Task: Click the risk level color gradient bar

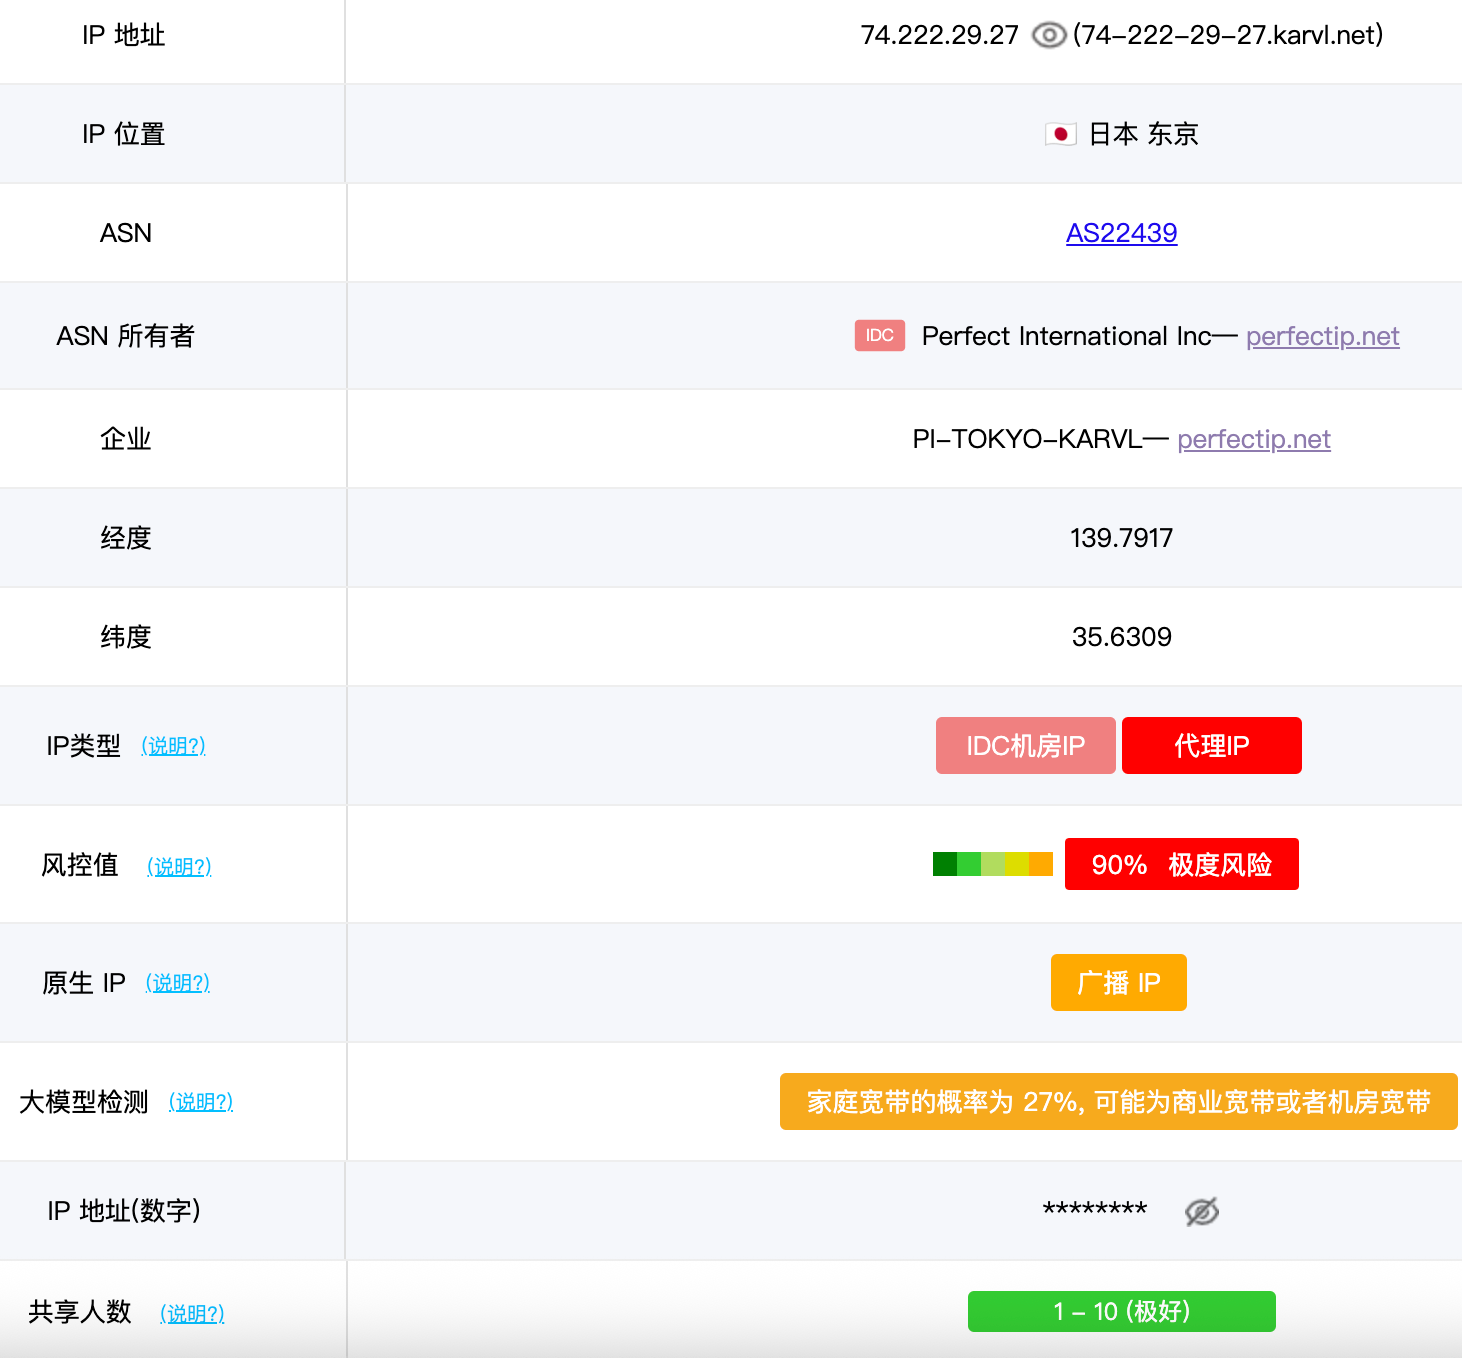Action: (x=992, y=864)
